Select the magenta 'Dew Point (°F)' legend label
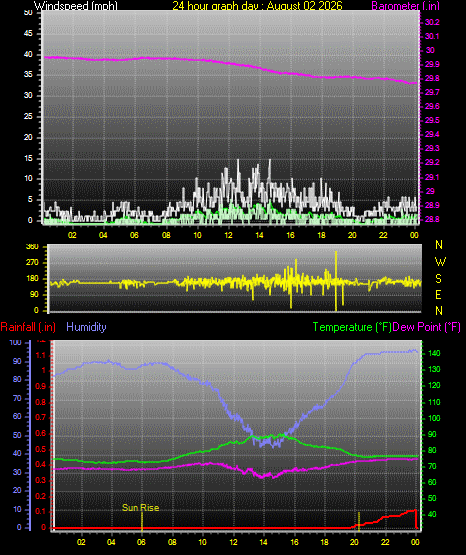Screen dimensions: 466x555 pyautogui.click(x=427, y=327)
